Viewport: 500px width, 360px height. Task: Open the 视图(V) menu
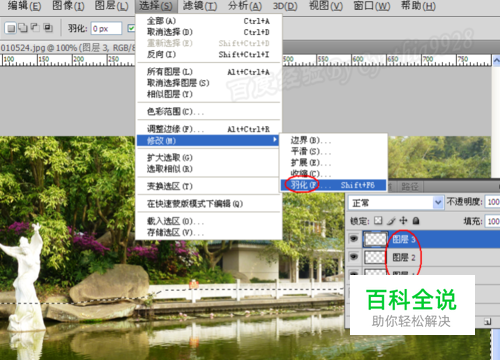click(326, 6)
